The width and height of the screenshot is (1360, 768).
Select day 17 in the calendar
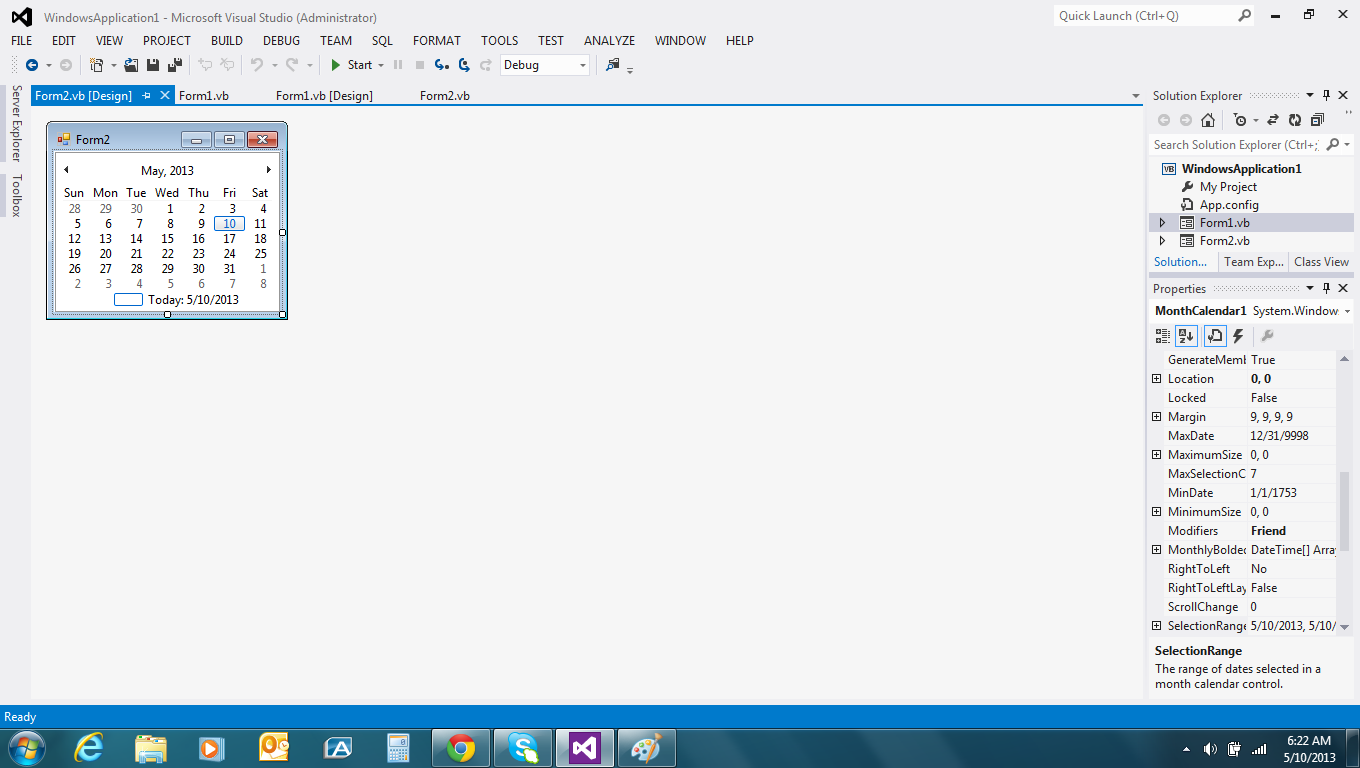[229, 239]
